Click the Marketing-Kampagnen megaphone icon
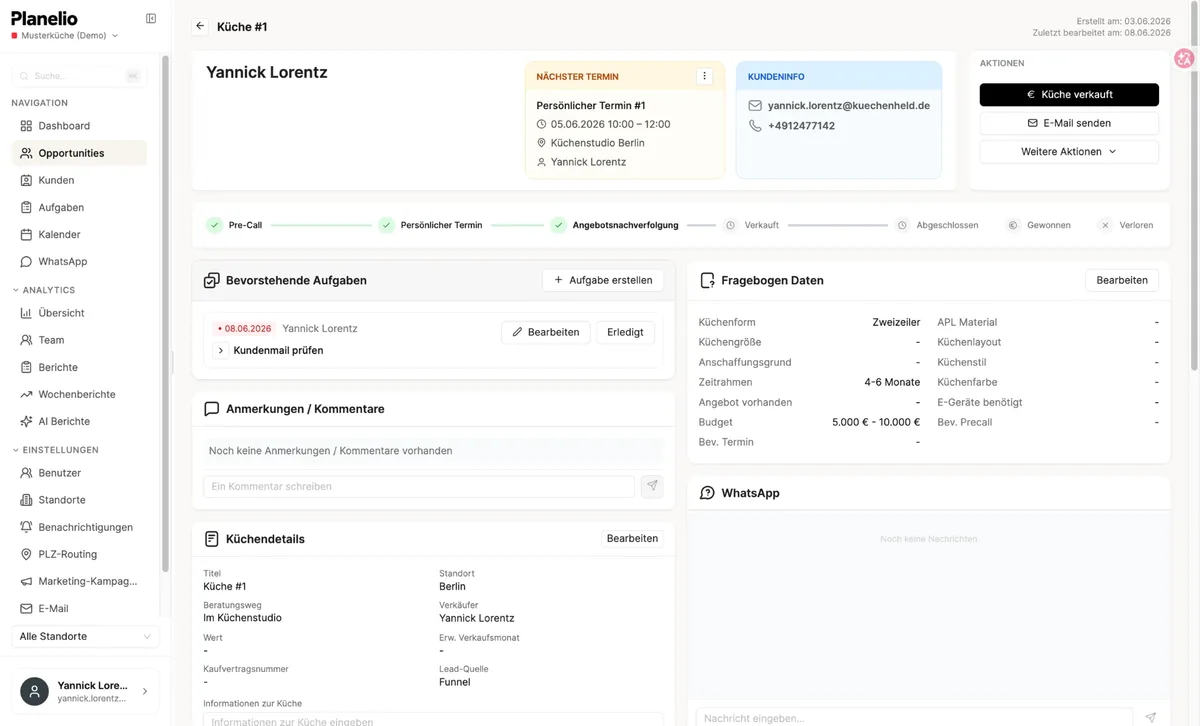 coord(26,581)
